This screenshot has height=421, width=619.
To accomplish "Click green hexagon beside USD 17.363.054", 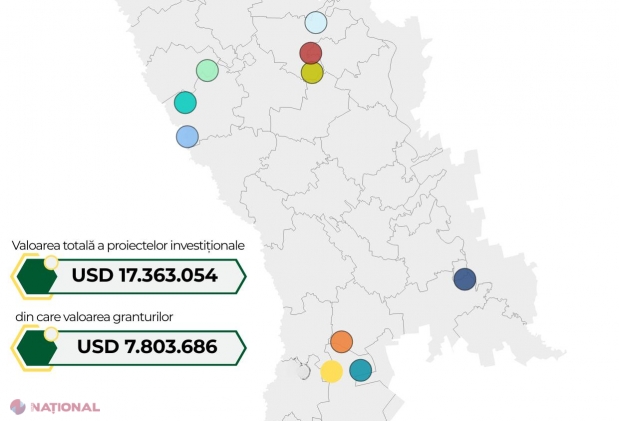I will tap(36, 276).
